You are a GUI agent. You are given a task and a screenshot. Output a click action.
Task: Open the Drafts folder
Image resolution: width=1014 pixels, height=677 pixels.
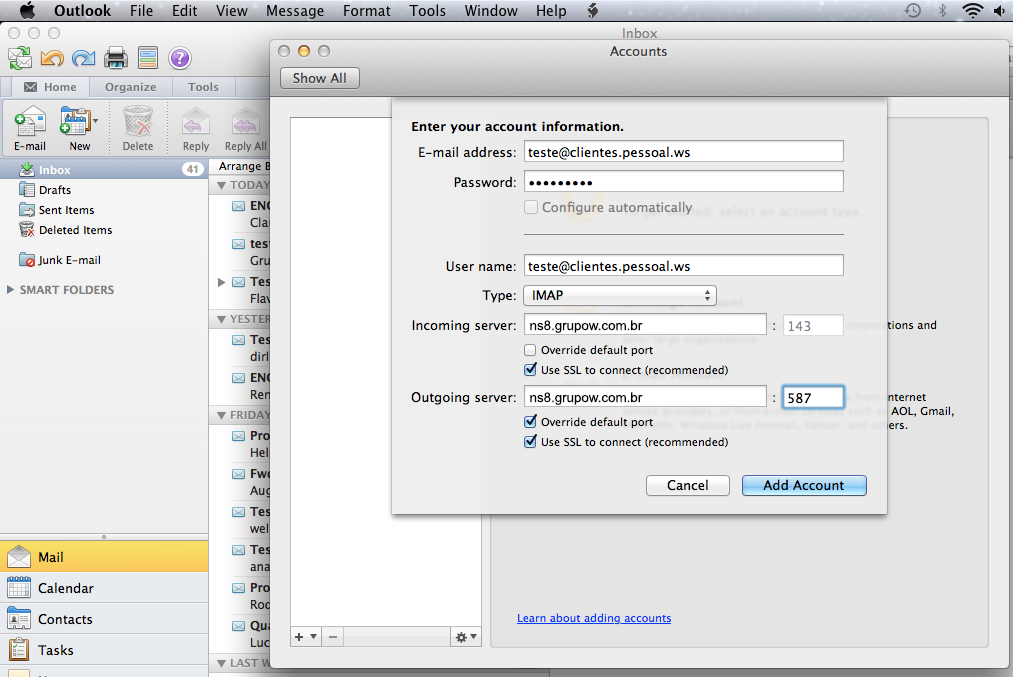pyautogui.click(x=54, y=189)
